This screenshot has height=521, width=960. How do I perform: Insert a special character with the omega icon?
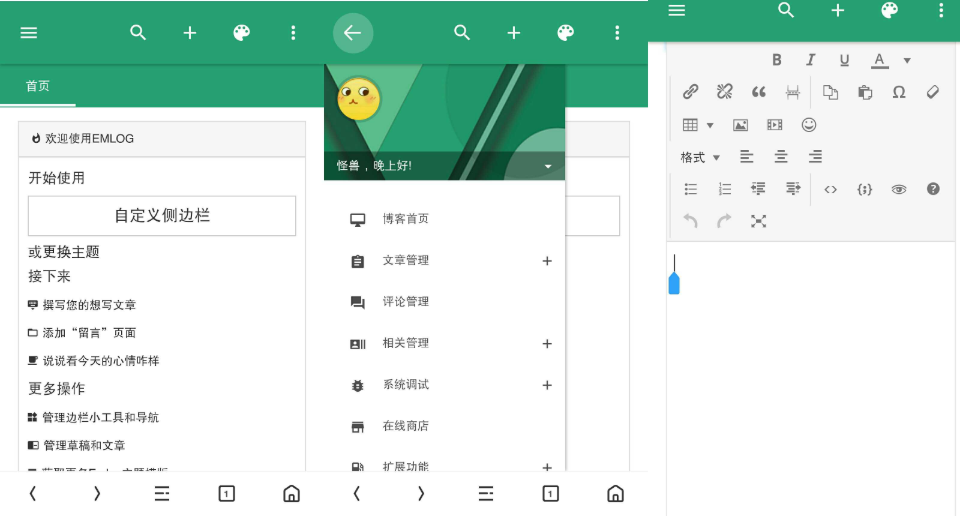coord(899,92)
